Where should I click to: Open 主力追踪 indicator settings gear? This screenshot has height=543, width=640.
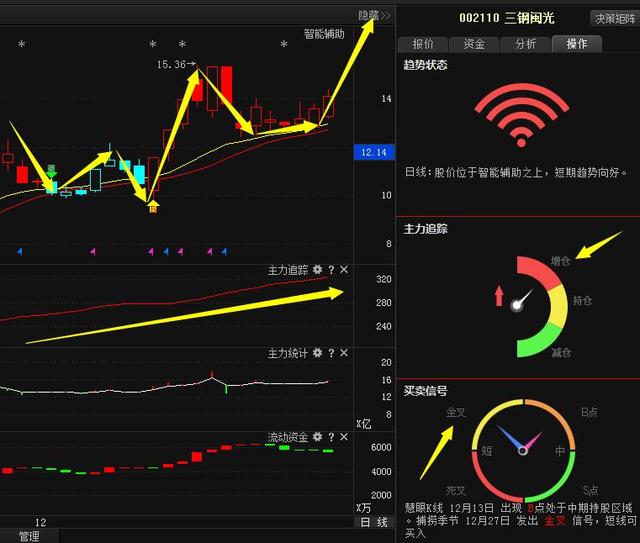[317, 270]
